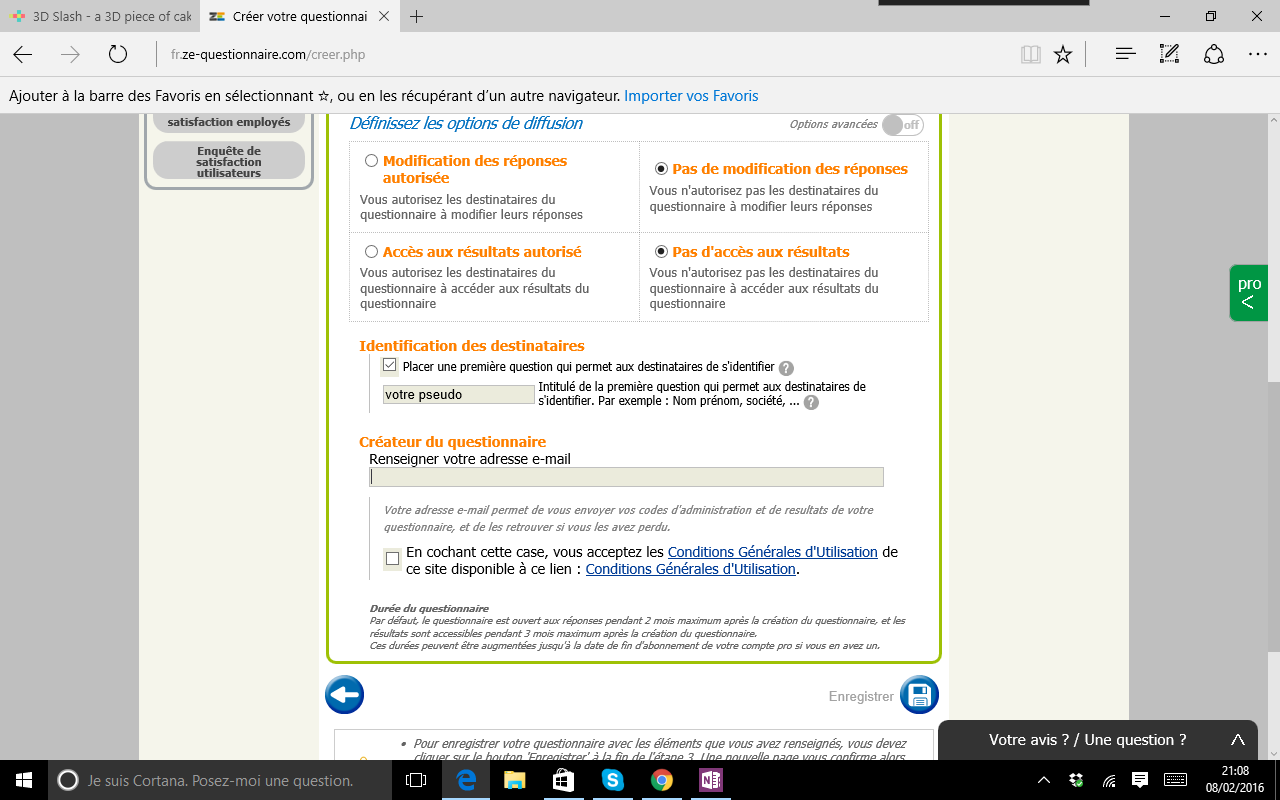Open OneNote from the taskbar
This screenshot has height=800, width=1280.
711,780
